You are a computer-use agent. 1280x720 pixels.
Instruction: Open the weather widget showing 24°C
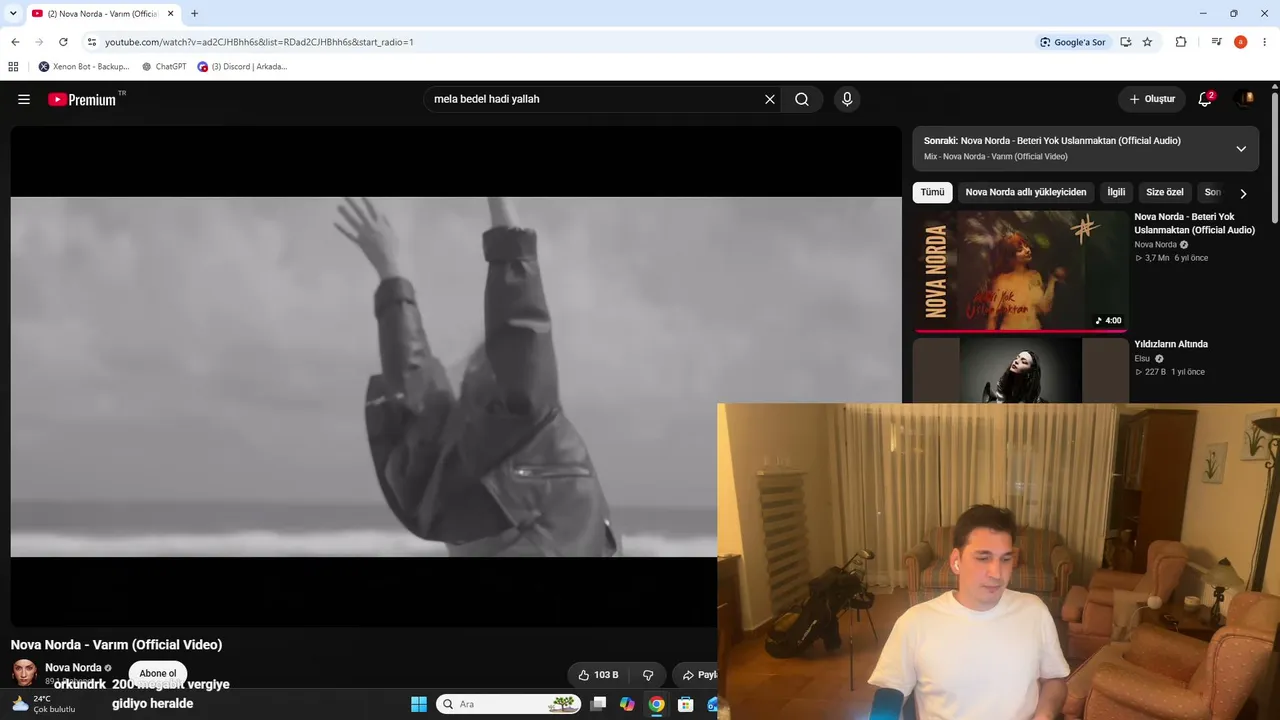click(x=44, y=704)
